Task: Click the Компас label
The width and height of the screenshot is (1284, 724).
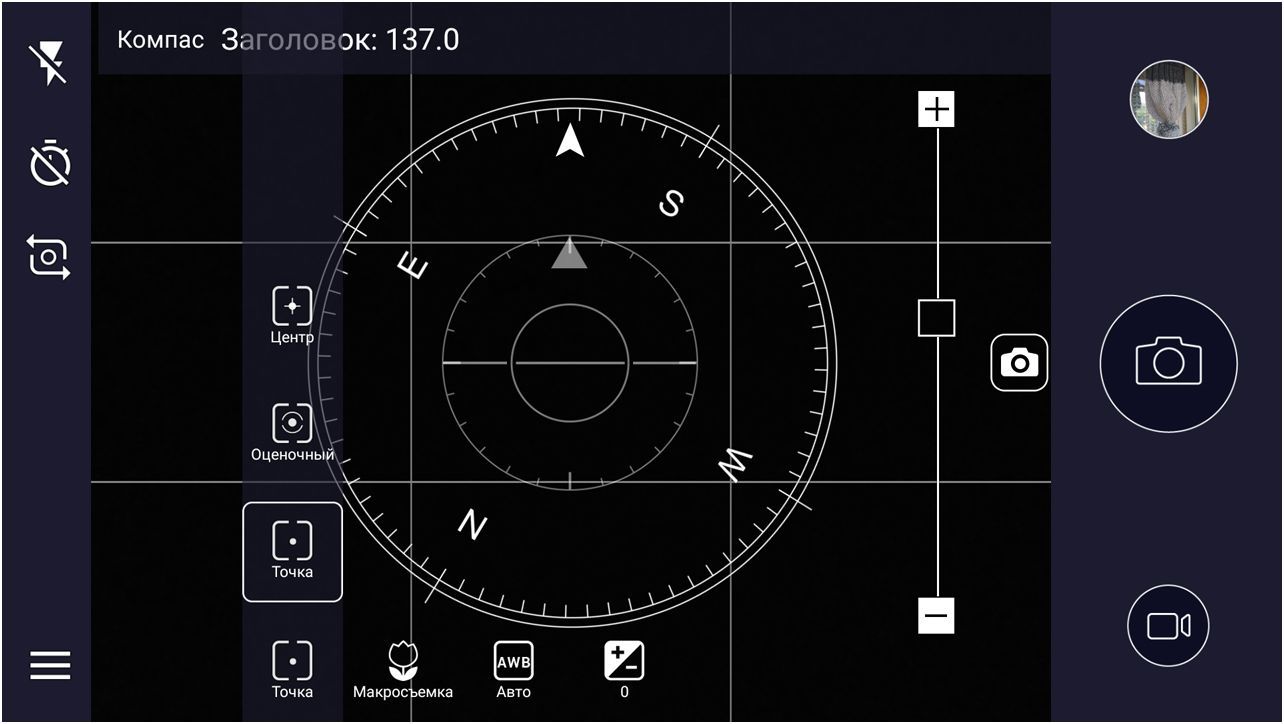Action: point(160,40)
